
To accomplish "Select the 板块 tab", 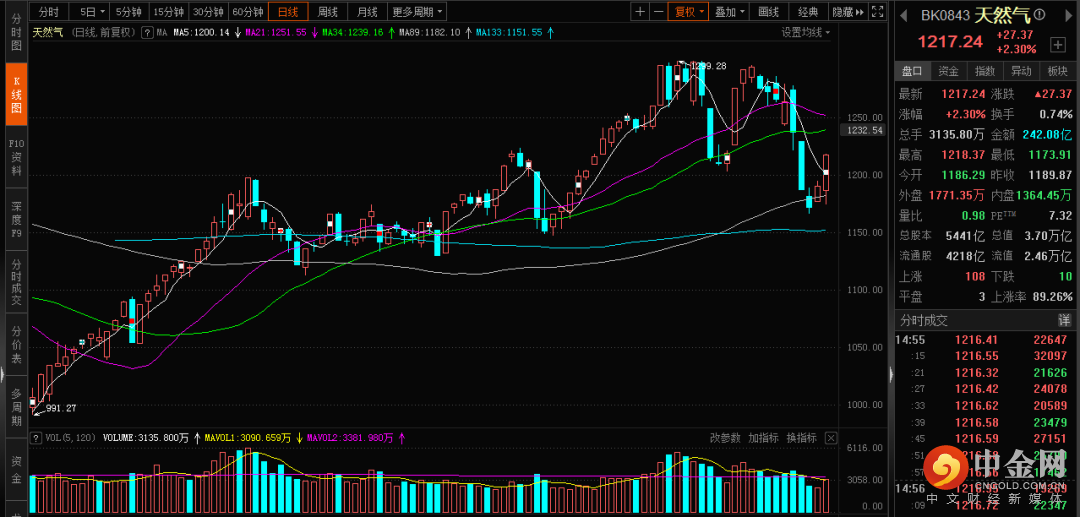I will (1057, 71).
